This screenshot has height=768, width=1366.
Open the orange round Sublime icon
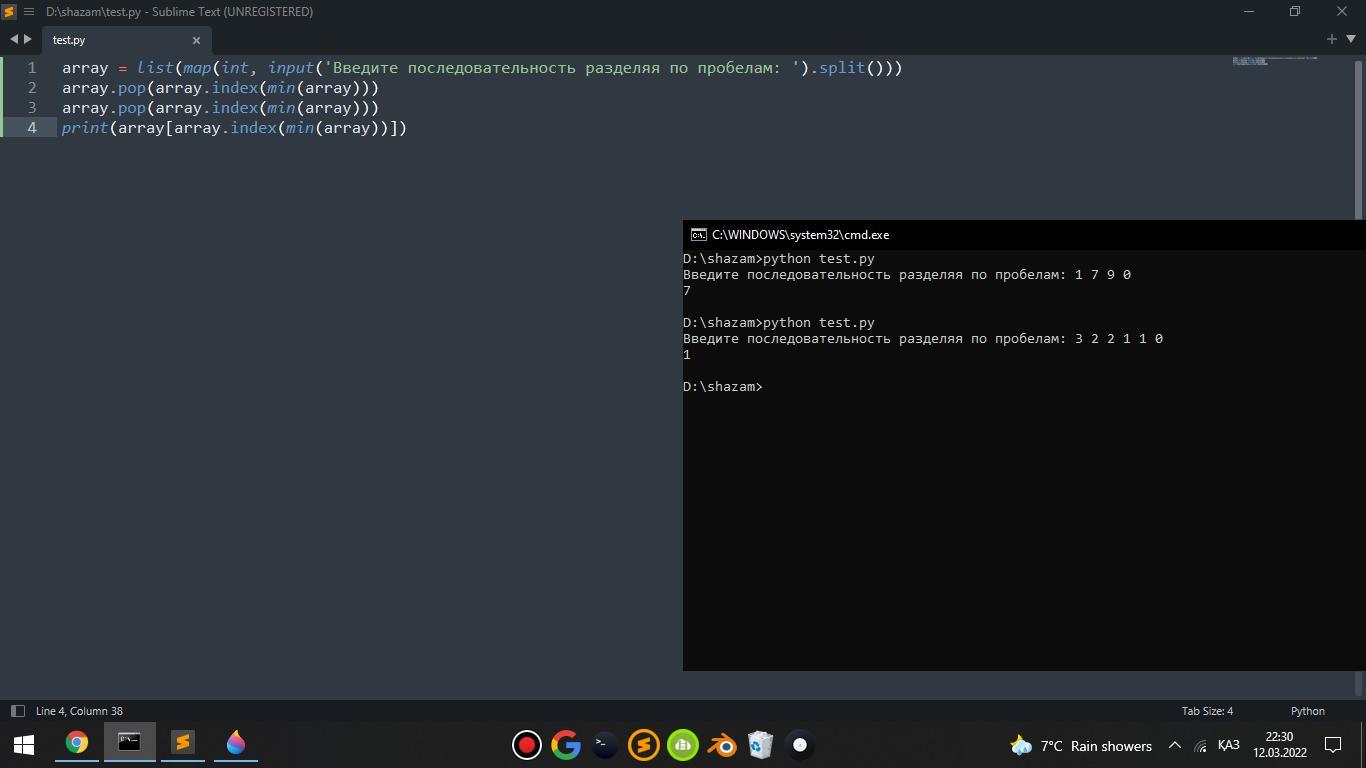point(643,745)
